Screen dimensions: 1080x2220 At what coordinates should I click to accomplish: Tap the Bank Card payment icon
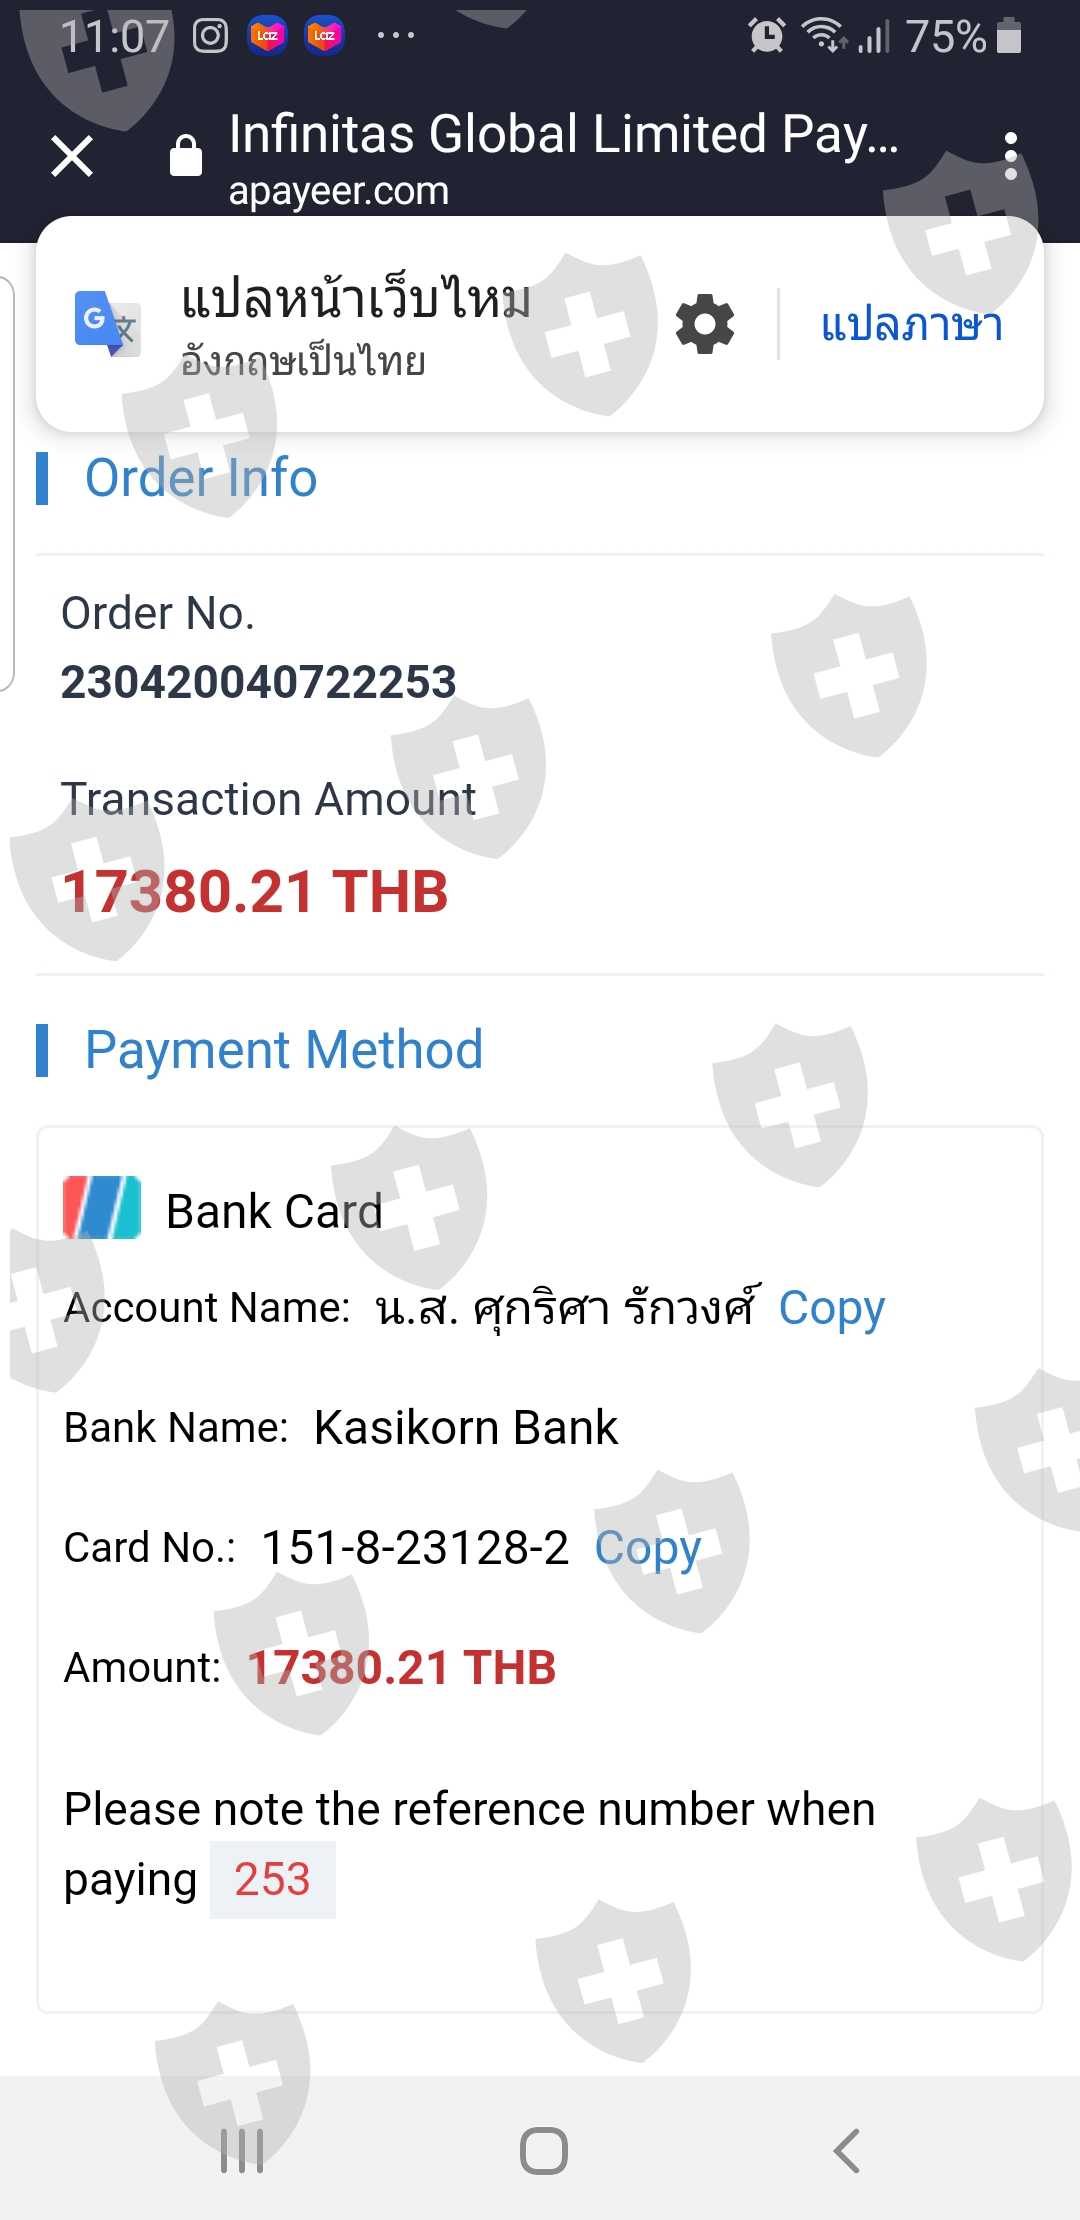102,1208
